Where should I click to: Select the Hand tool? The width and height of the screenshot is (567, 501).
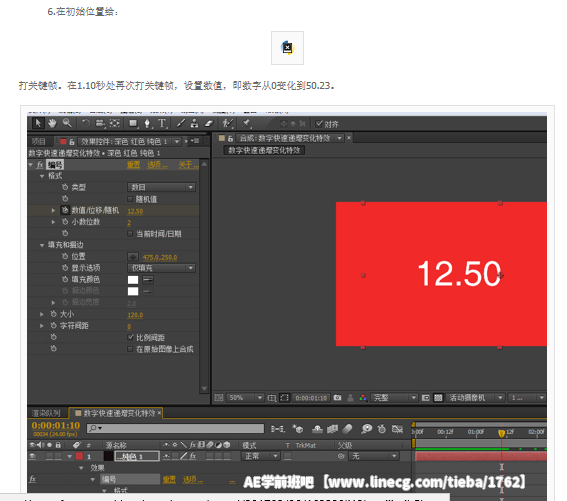click(x=52, y=123)
